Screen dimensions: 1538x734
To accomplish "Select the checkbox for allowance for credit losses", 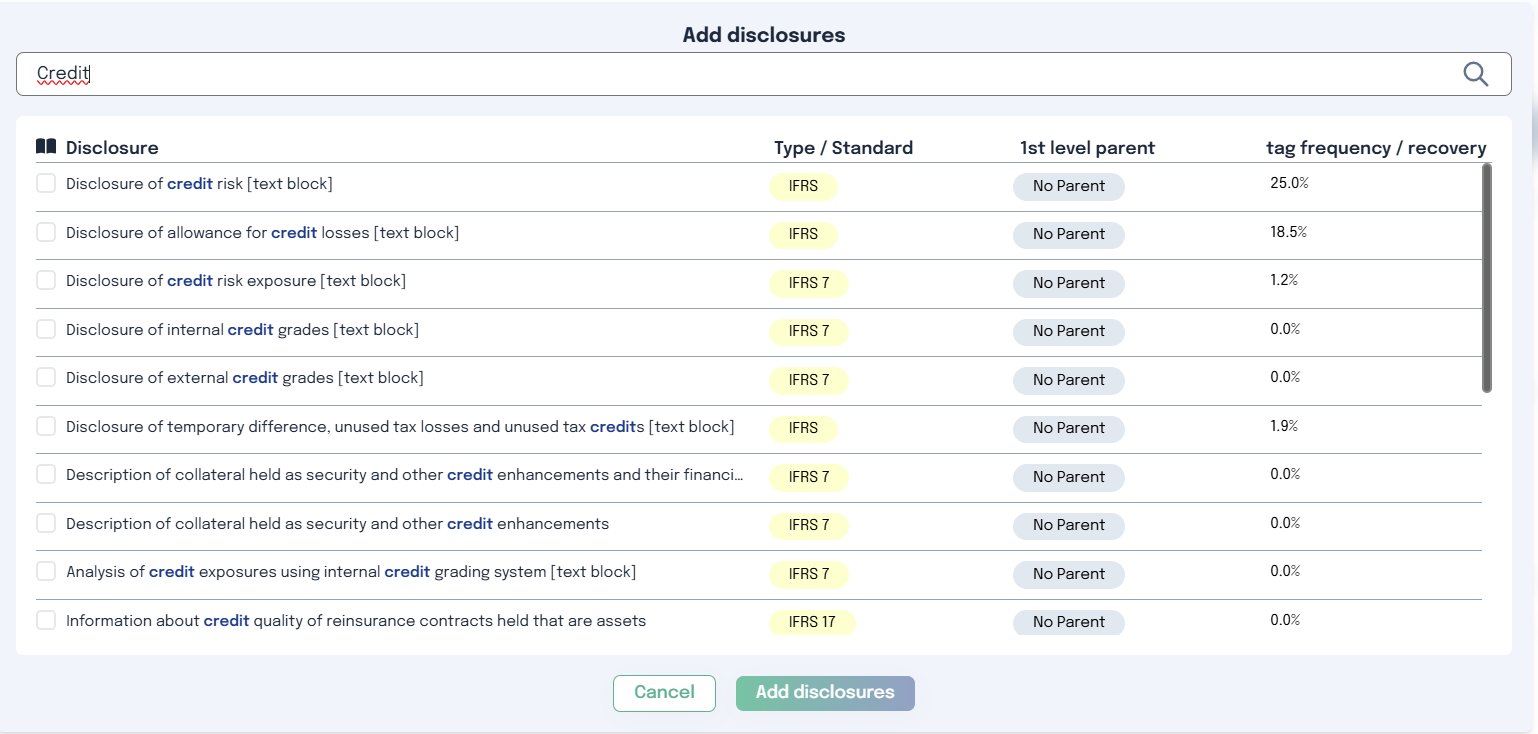I will [45, 231].
